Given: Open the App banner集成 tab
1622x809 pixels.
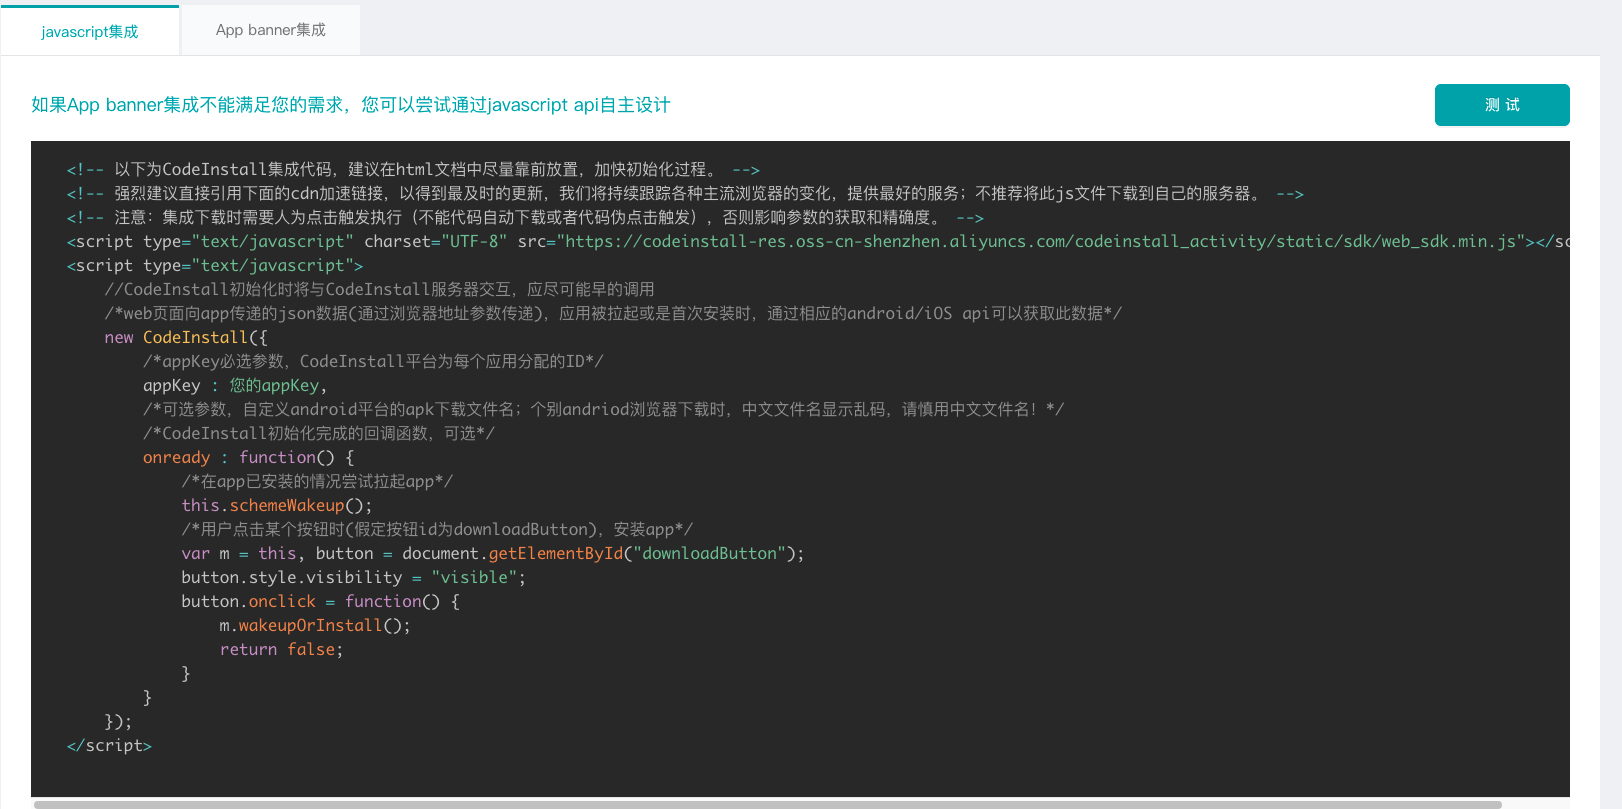Looking at the screenshot, I should [x=271, y=30].
